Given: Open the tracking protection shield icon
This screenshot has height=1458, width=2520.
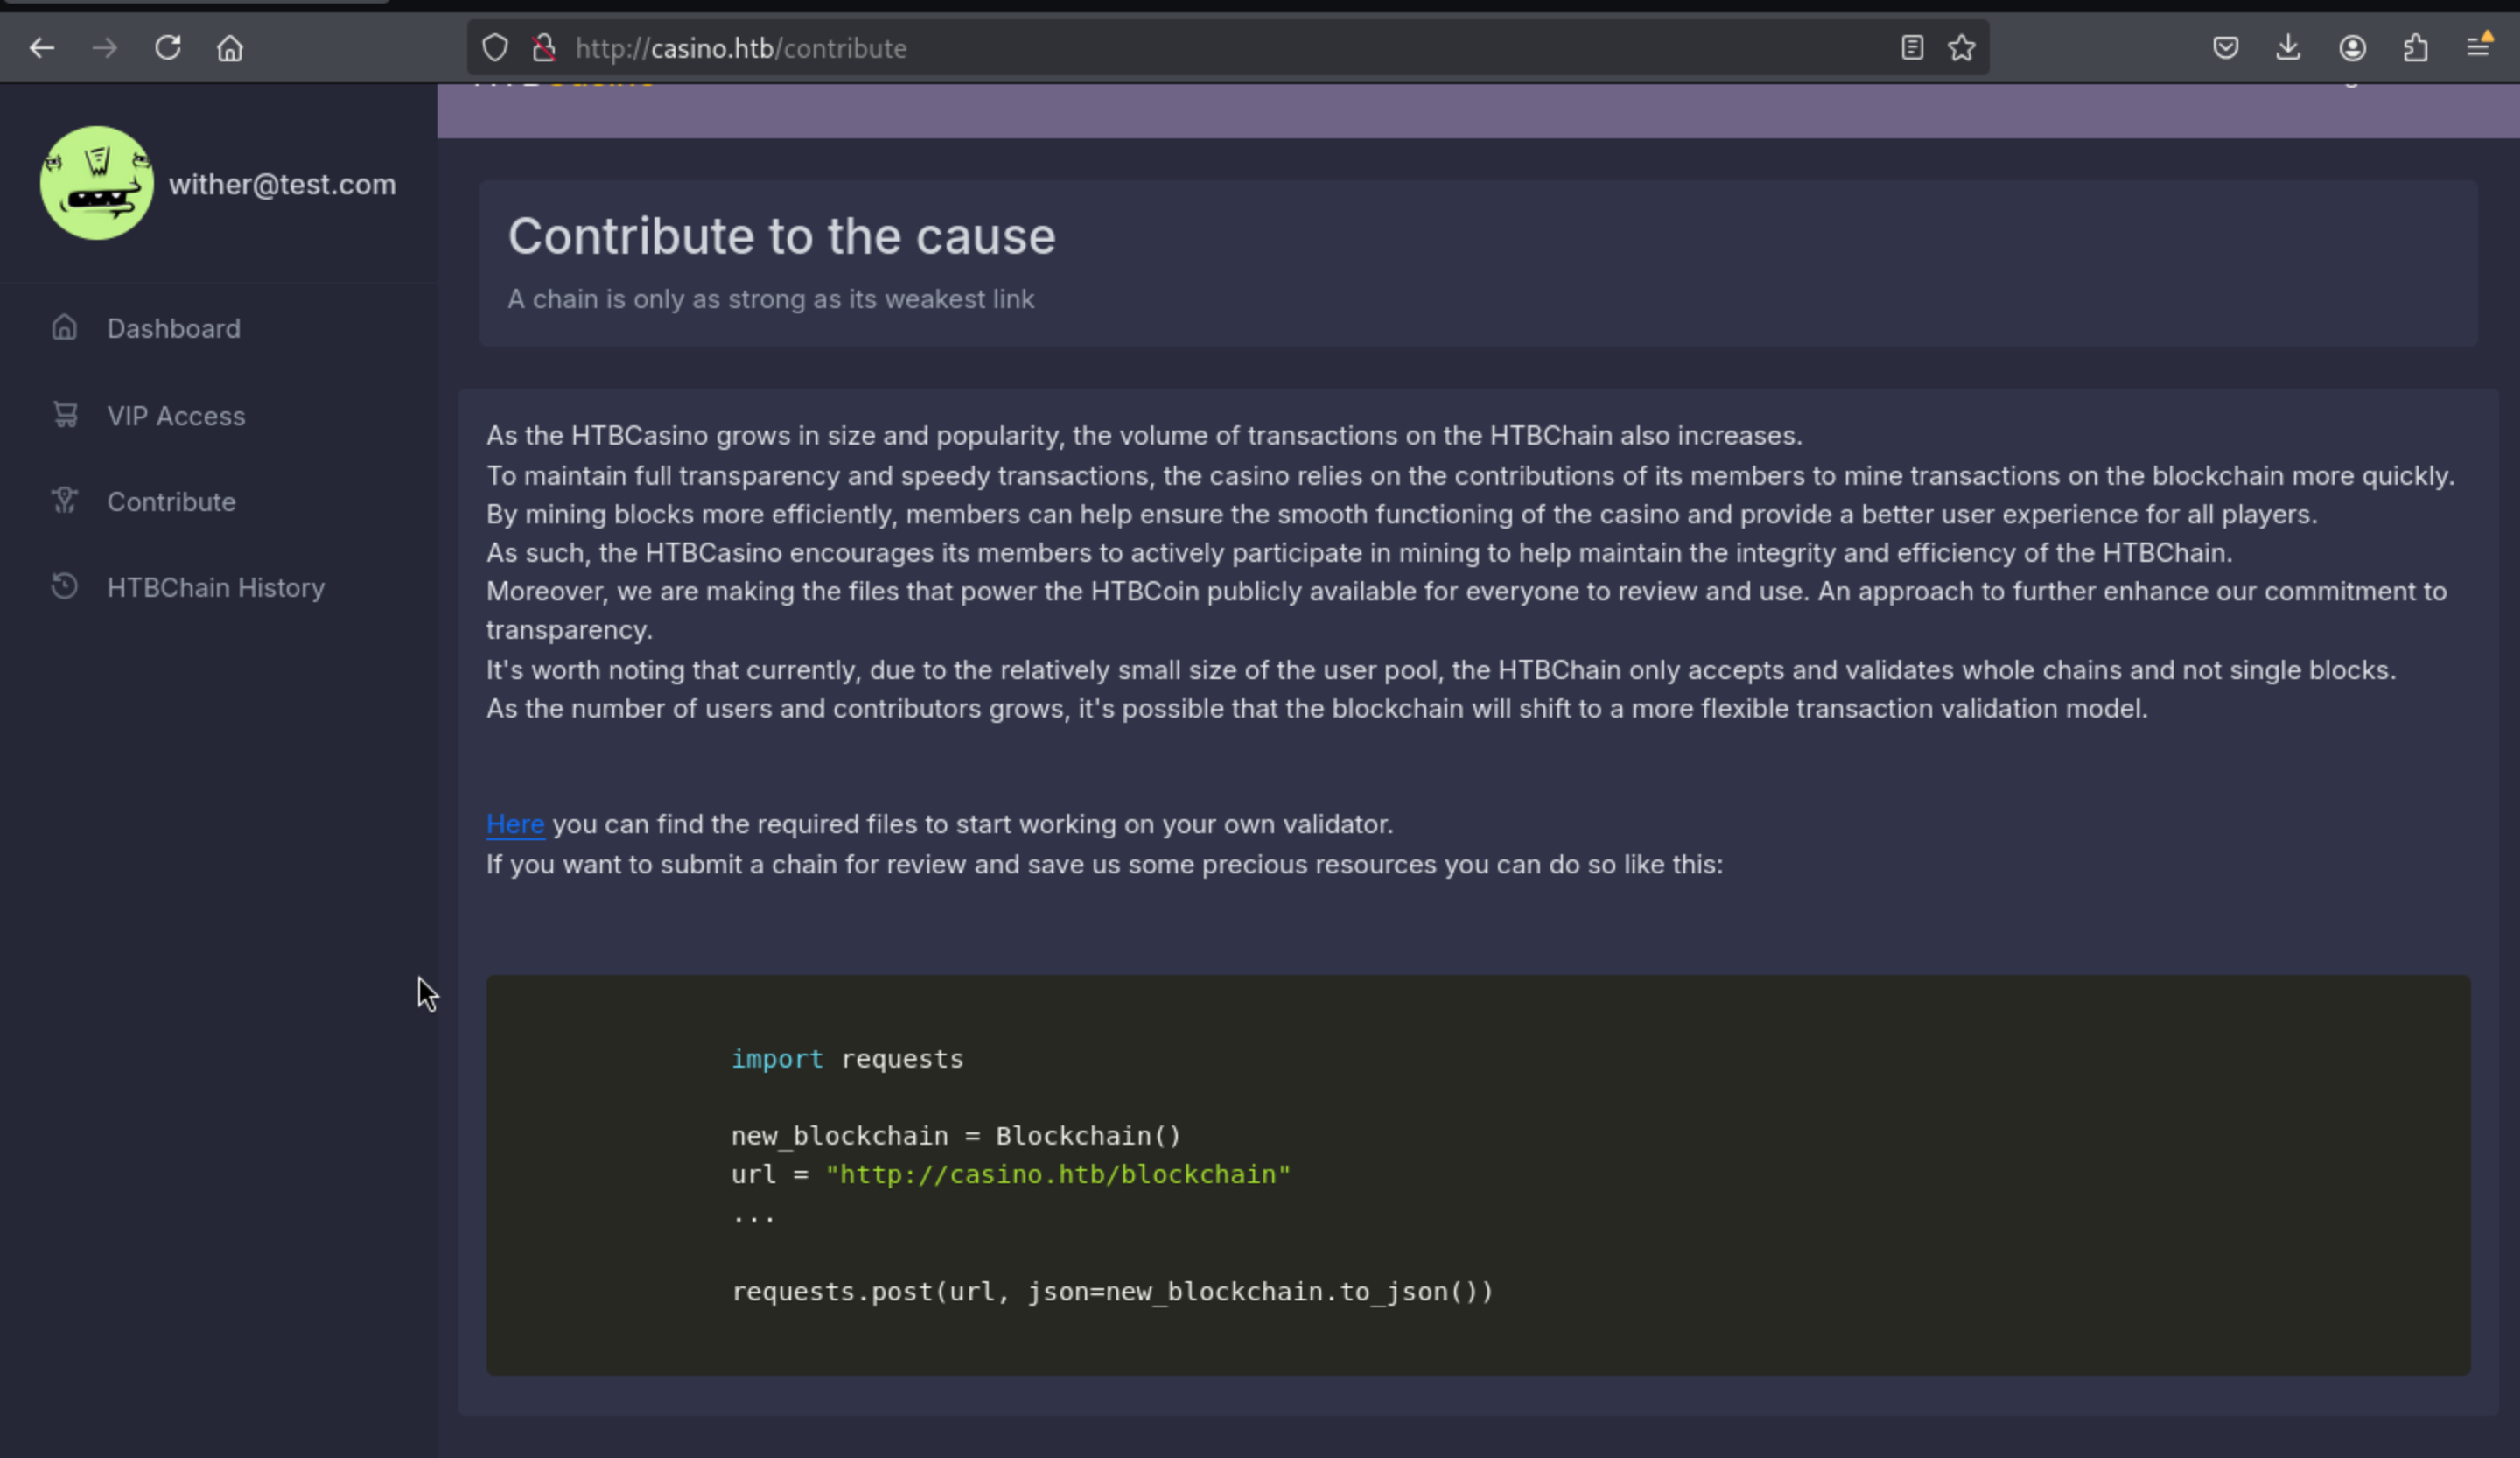Looking at the screenshot, I should click(495, 47).
